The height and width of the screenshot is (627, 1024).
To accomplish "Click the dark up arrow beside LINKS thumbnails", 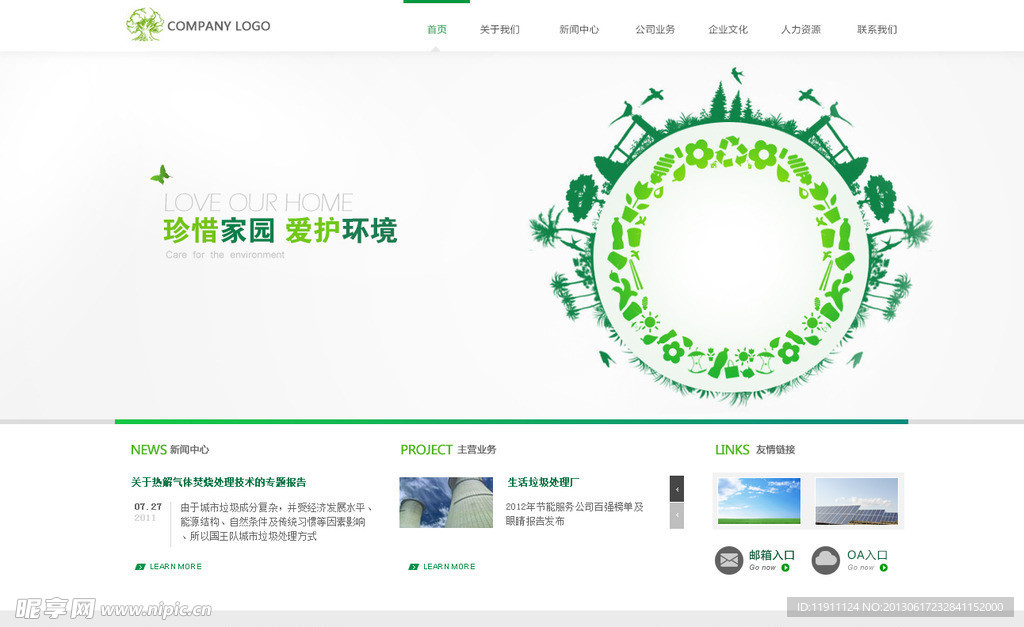I will point(676,488).
